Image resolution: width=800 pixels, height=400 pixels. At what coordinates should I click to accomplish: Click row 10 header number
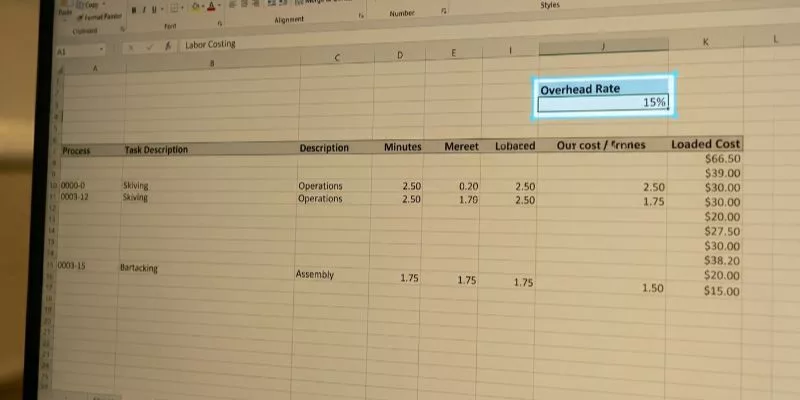coord(55,186)
